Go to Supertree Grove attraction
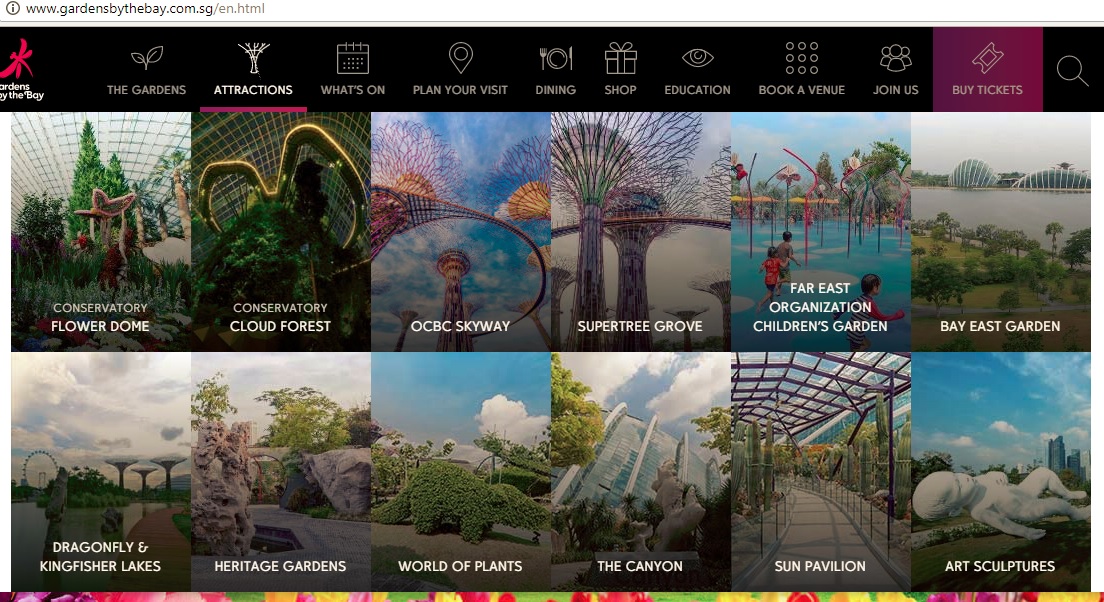Screen dimensions: 1104x602 tap(640, 231)
